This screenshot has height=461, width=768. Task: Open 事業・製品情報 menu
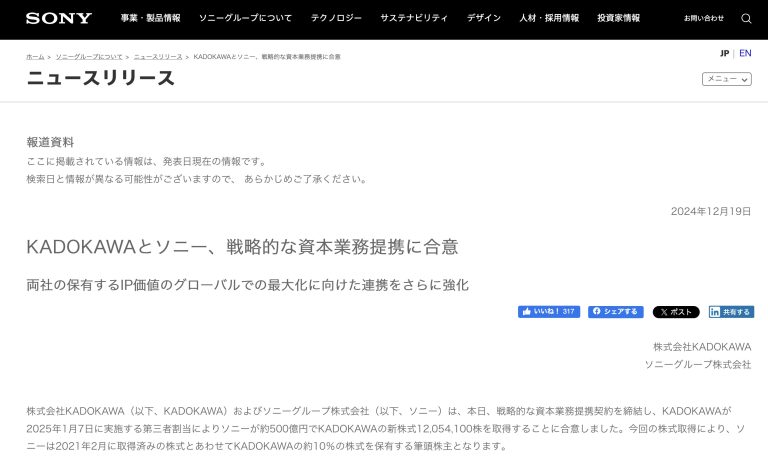(x=150, y=18)
